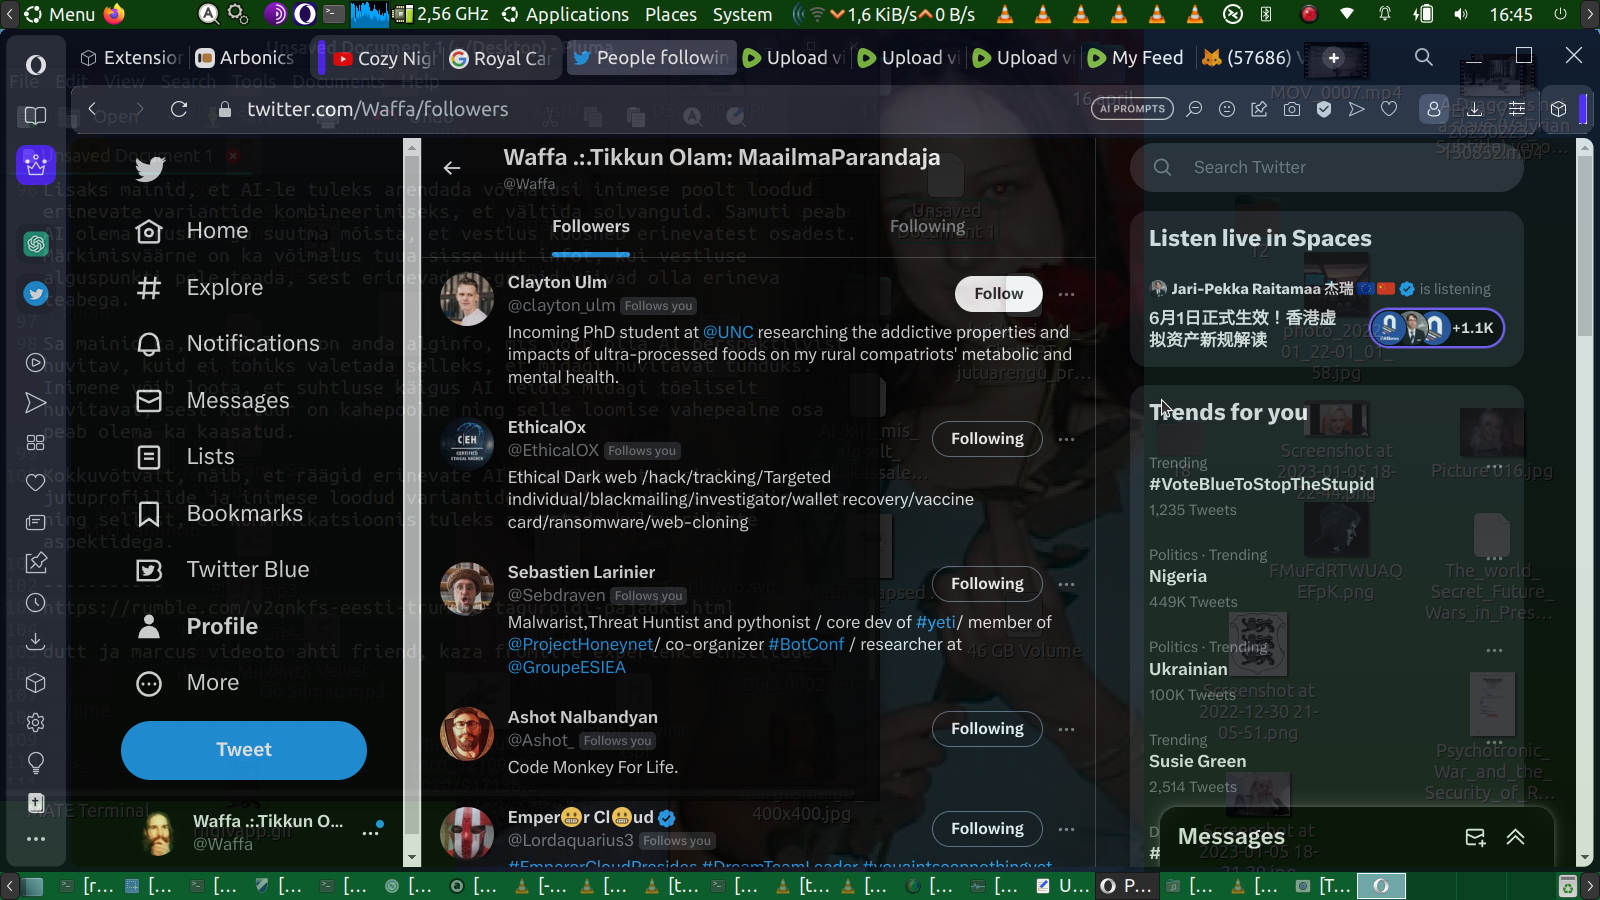Open the @ProjectHoneynet mention link
Viewport: 1600px width, 900px height.
point(581,645)
